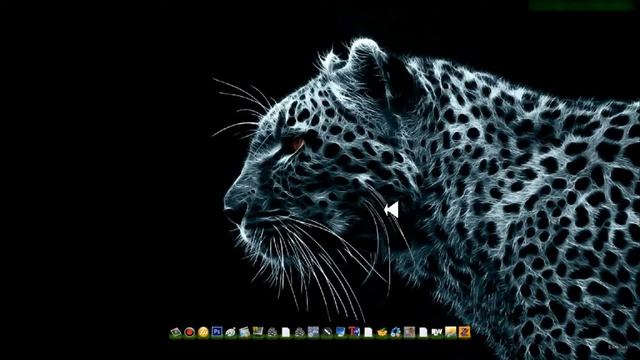
Task: Open the white lettered text dock icon
Action: click(x=437, y=332)
